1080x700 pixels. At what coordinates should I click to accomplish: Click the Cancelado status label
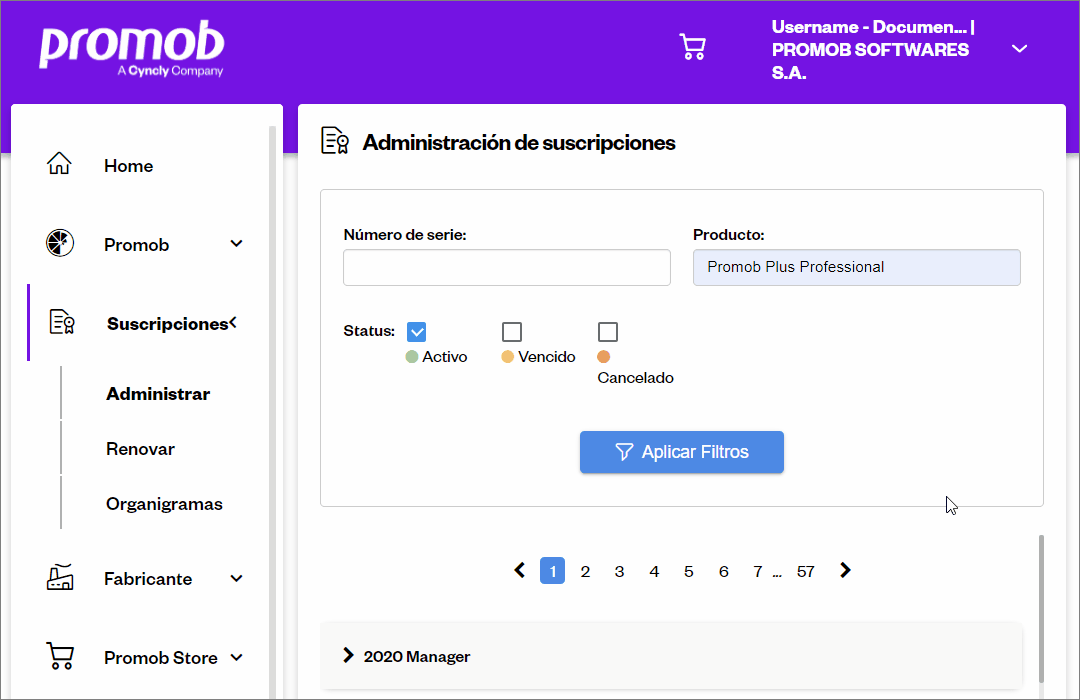(x=636, y=378)
